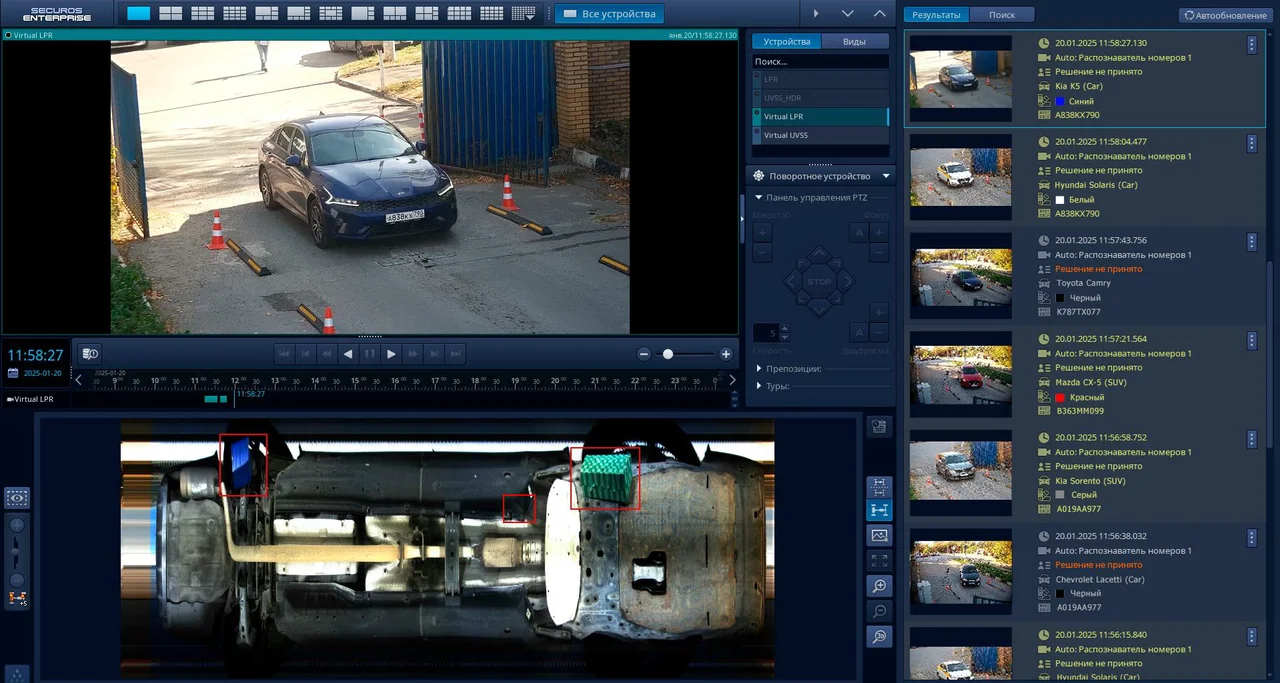Screen dimensions: 1280x683
Task: Switch to the Виды tab
Action: [x=854, y=42]
